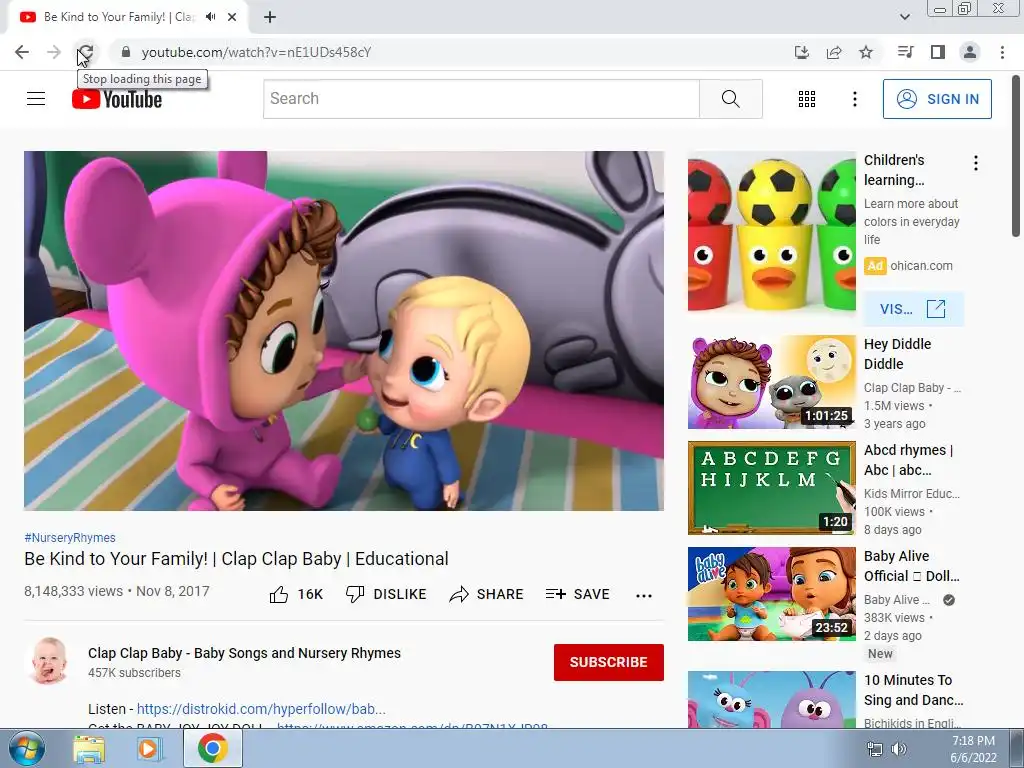This screenshot has height=768, width=1024.
Task: Open #NurseryRhymes hashtag link
Action: click(70, 537)
